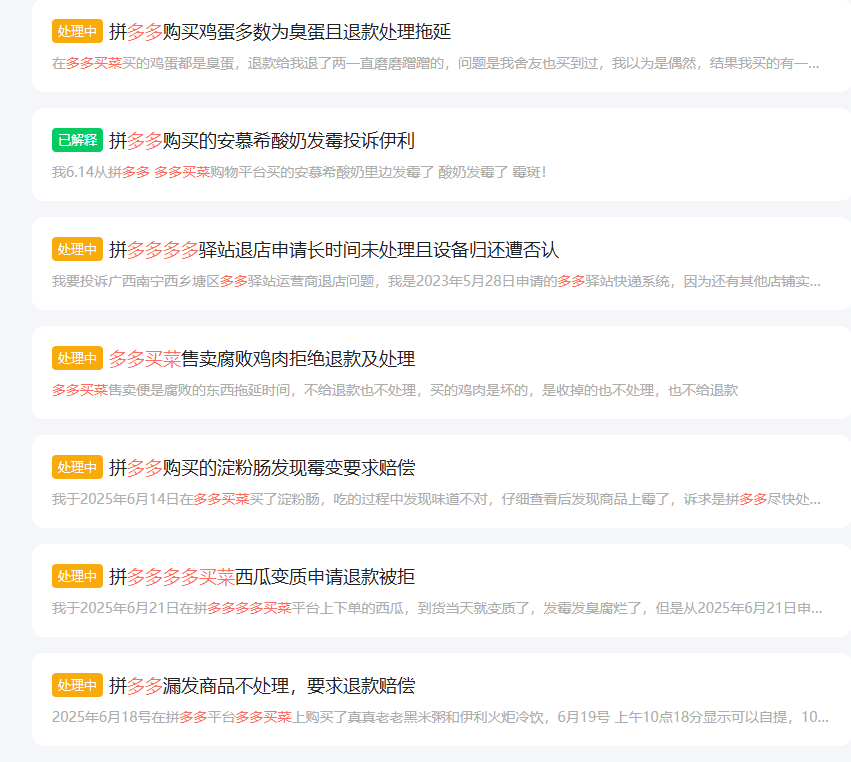Open the 安慕希酸奶发霉投诉伊利 complaint title
Image resolution: width=851 pixels, height=762 pixels.
(x=262, y=141)
